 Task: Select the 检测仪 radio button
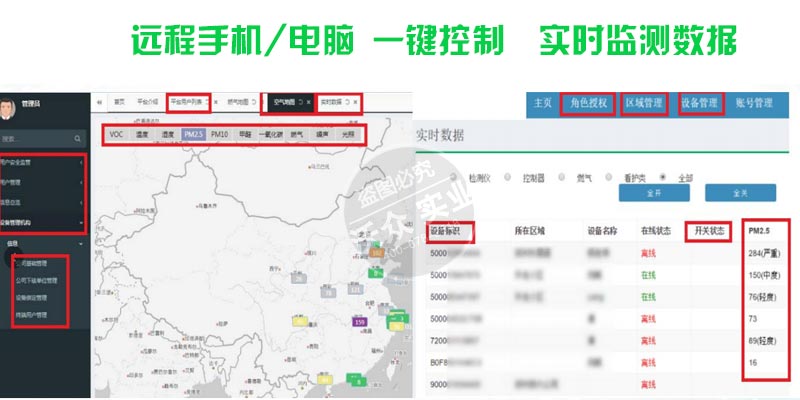[x=453, y=177]
